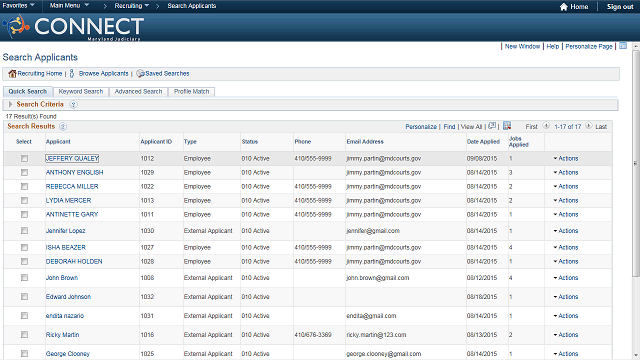Open Actions dropdown for ANTHONY ENGLISH
640x360 pixels.
(566, 173)
